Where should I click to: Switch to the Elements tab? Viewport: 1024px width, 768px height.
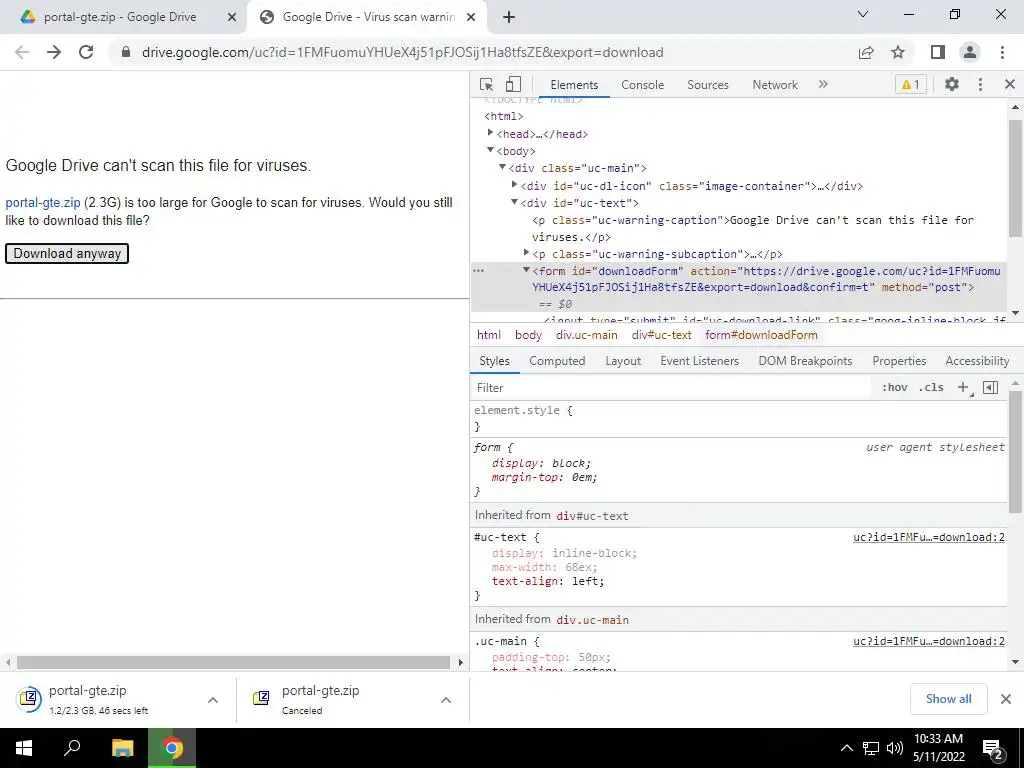point(574,85)
